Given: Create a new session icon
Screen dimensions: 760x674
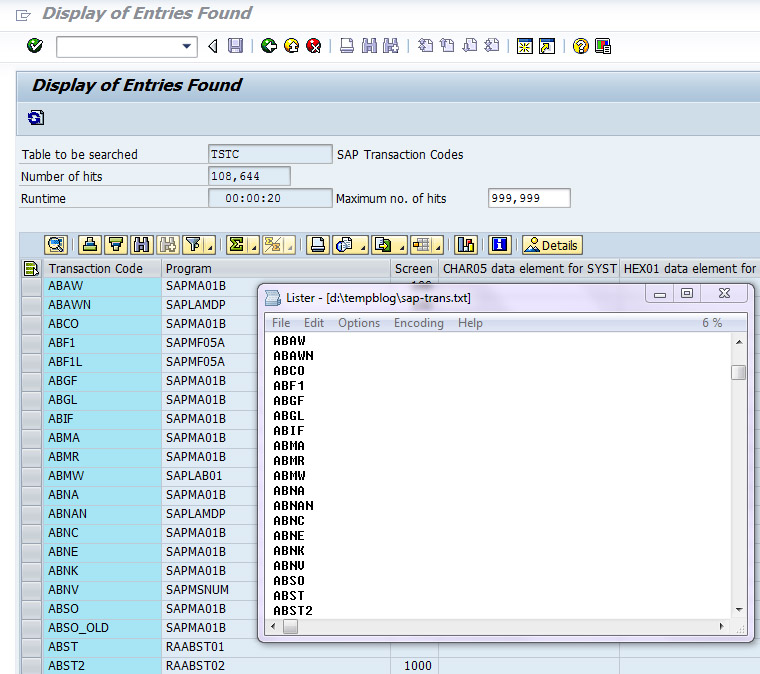Looking at the screenshot, I should tap(524, 47).
